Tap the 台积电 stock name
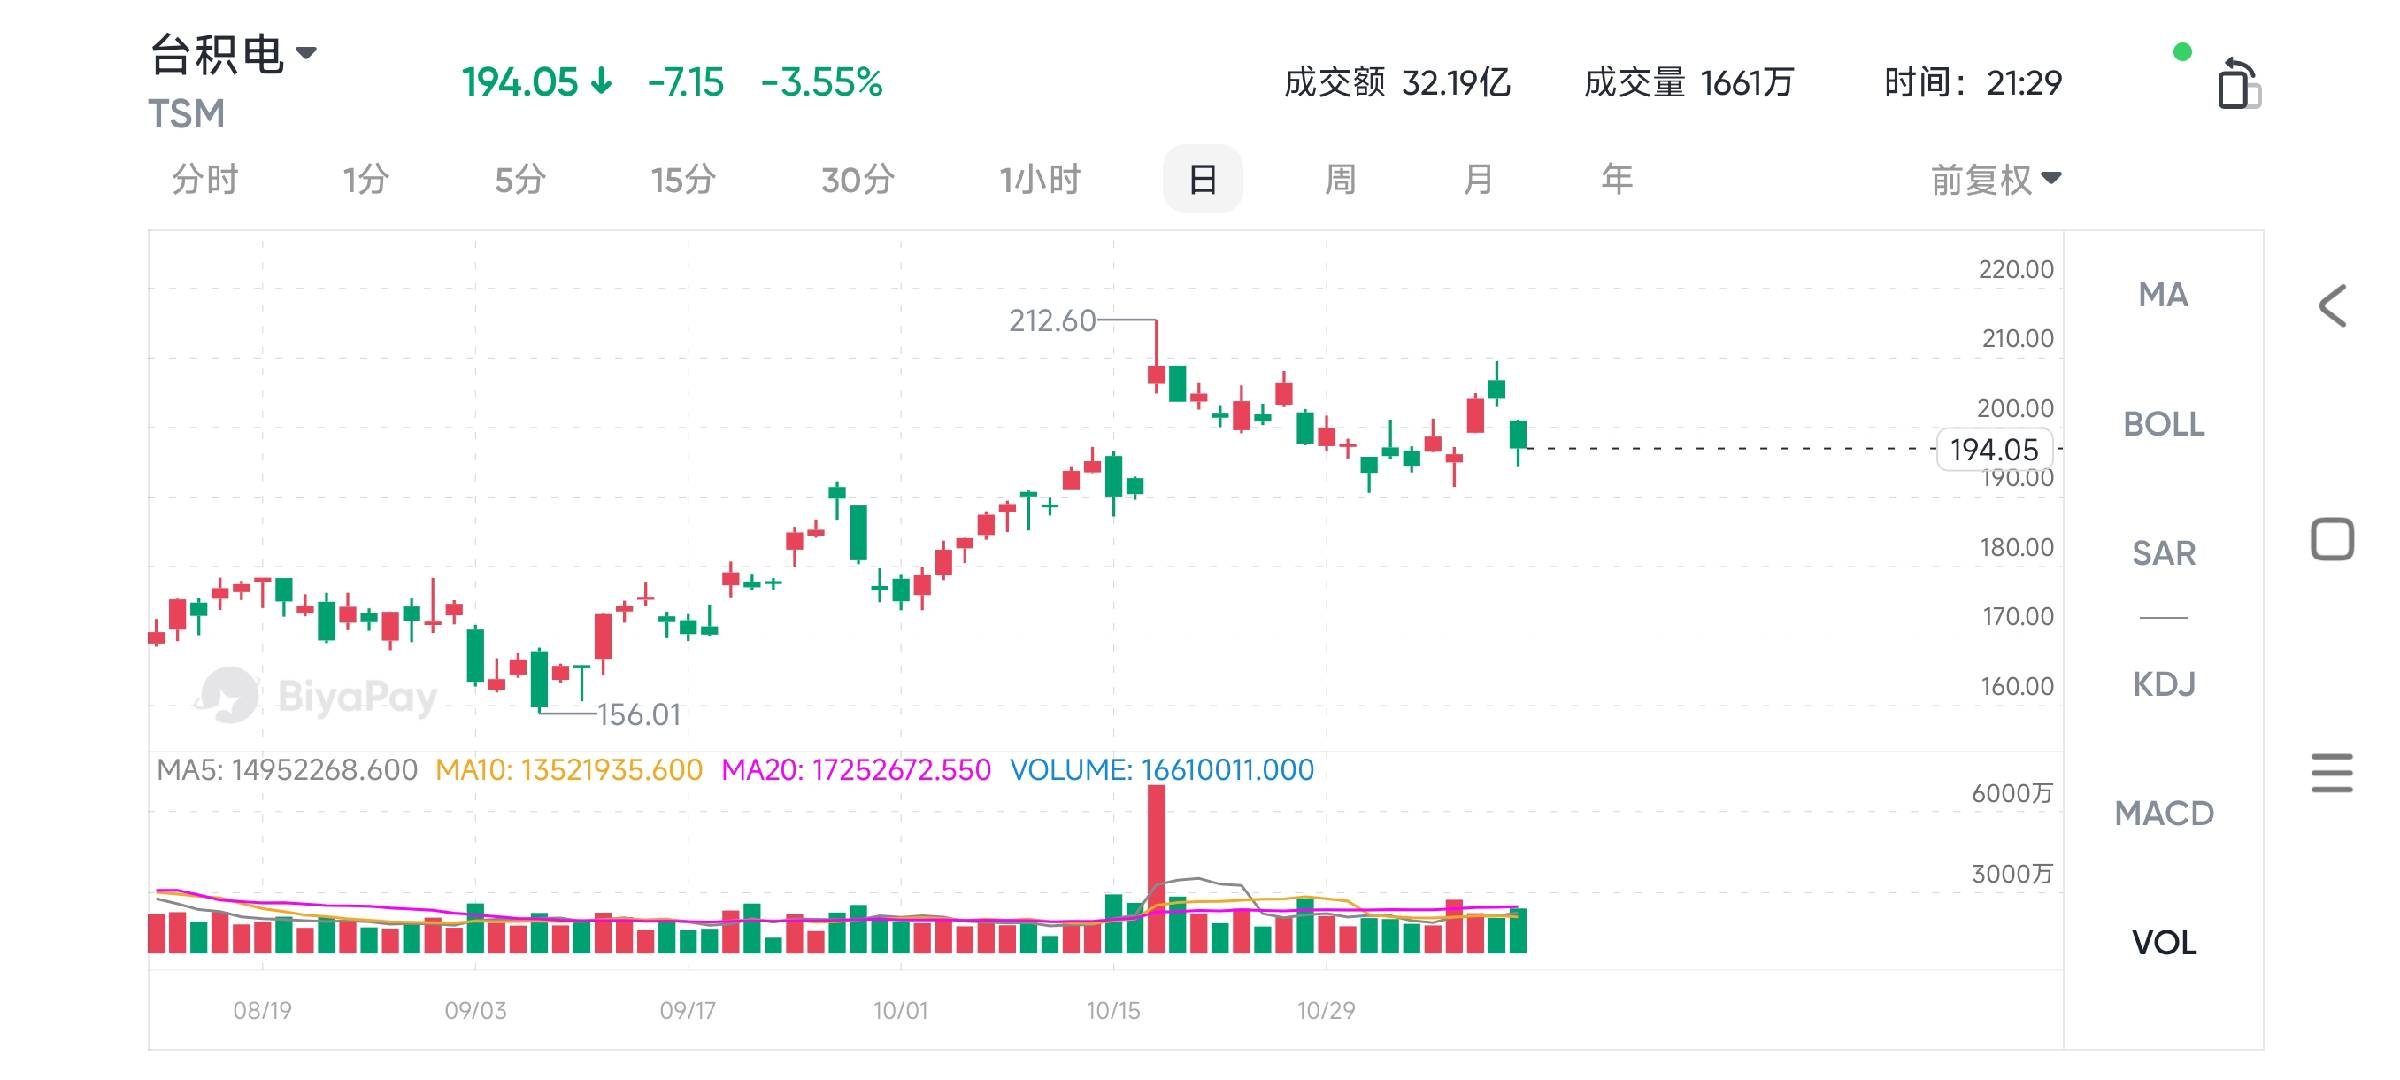Image resolution: width=2400 pixels, height=1080 pixels. (217, 54)
